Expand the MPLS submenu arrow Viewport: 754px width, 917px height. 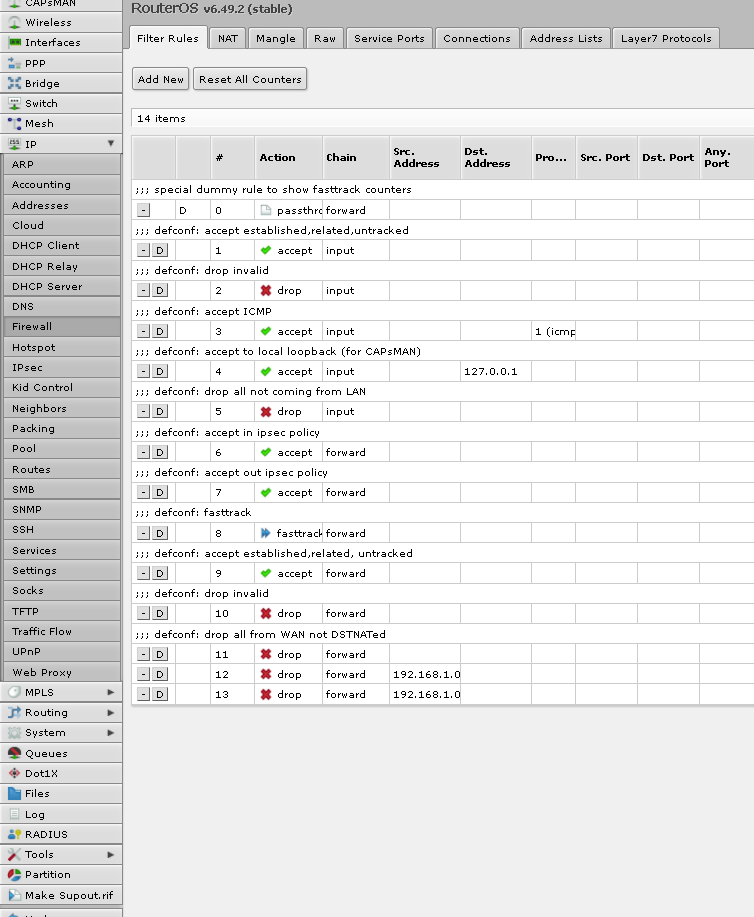pyautogui.click(x=111, y=692)
